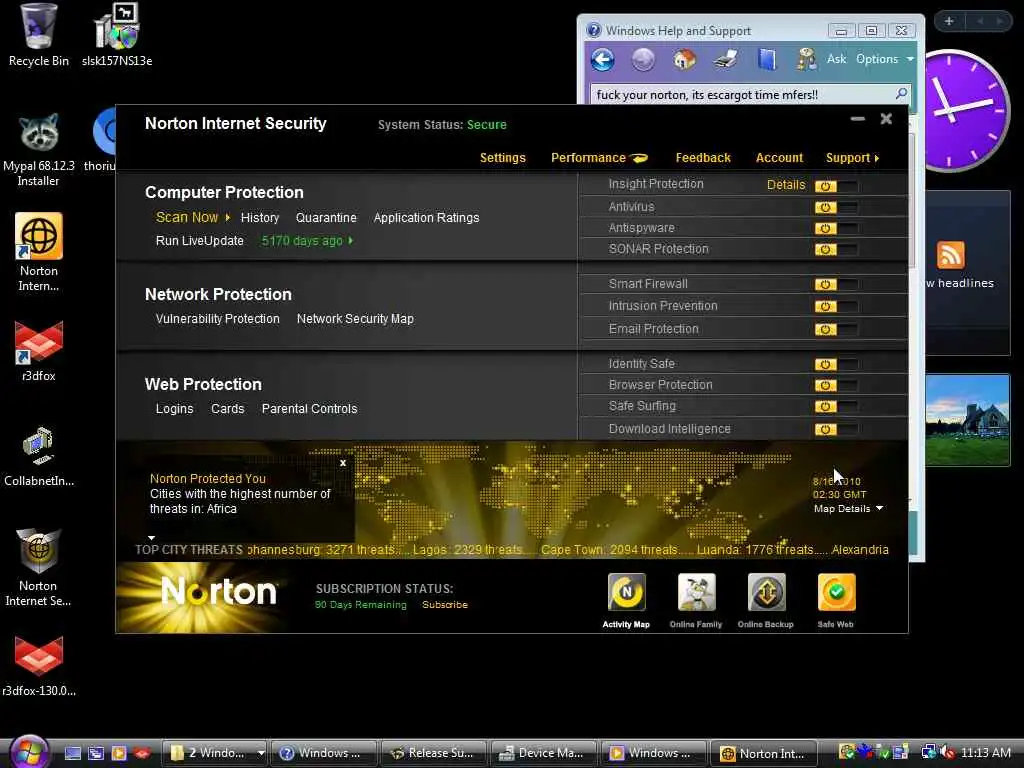
Task: Open the Safe Web icon
Action: click(836, 592)
